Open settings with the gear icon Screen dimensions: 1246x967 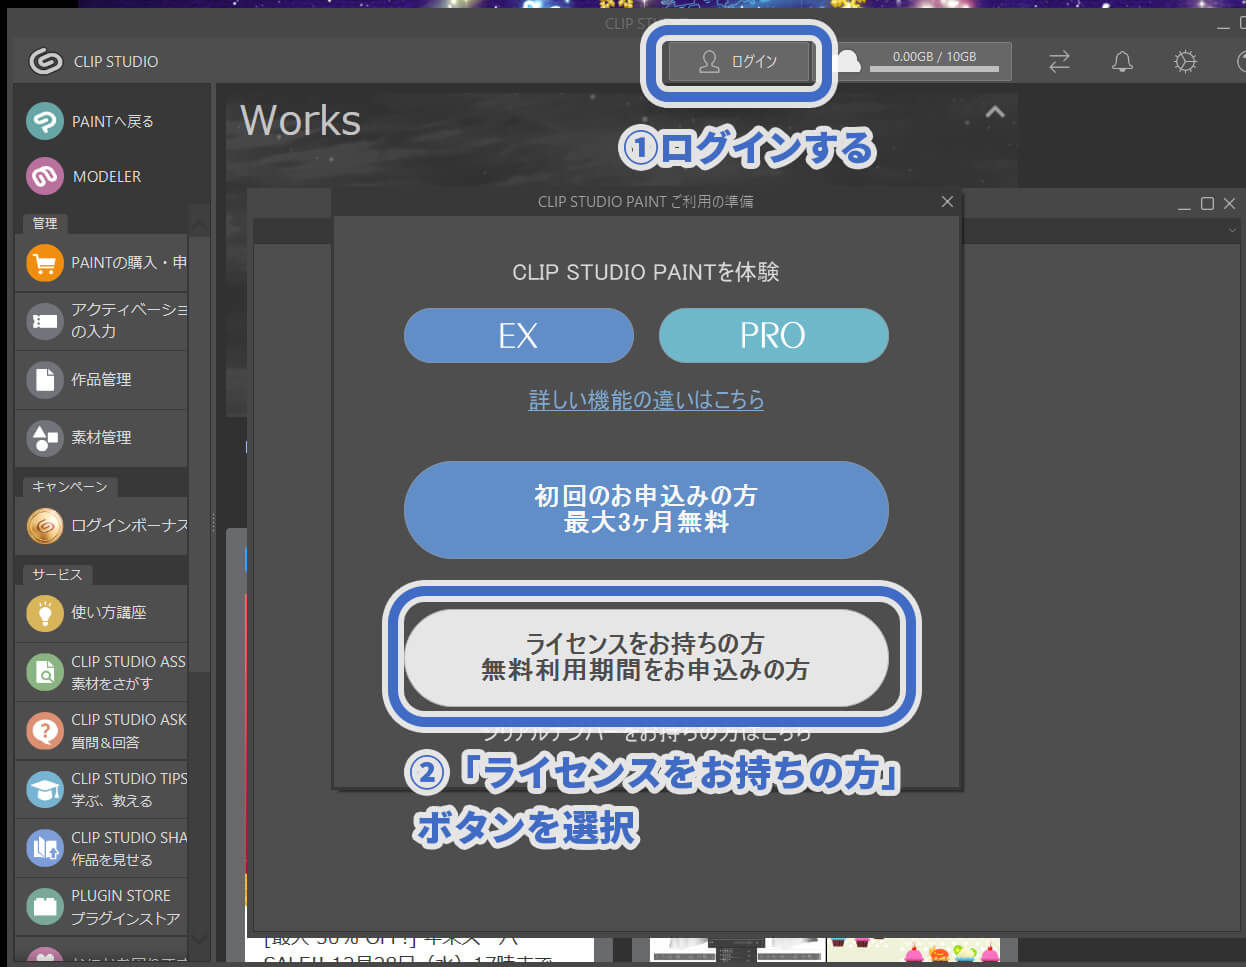(1185, 61)
